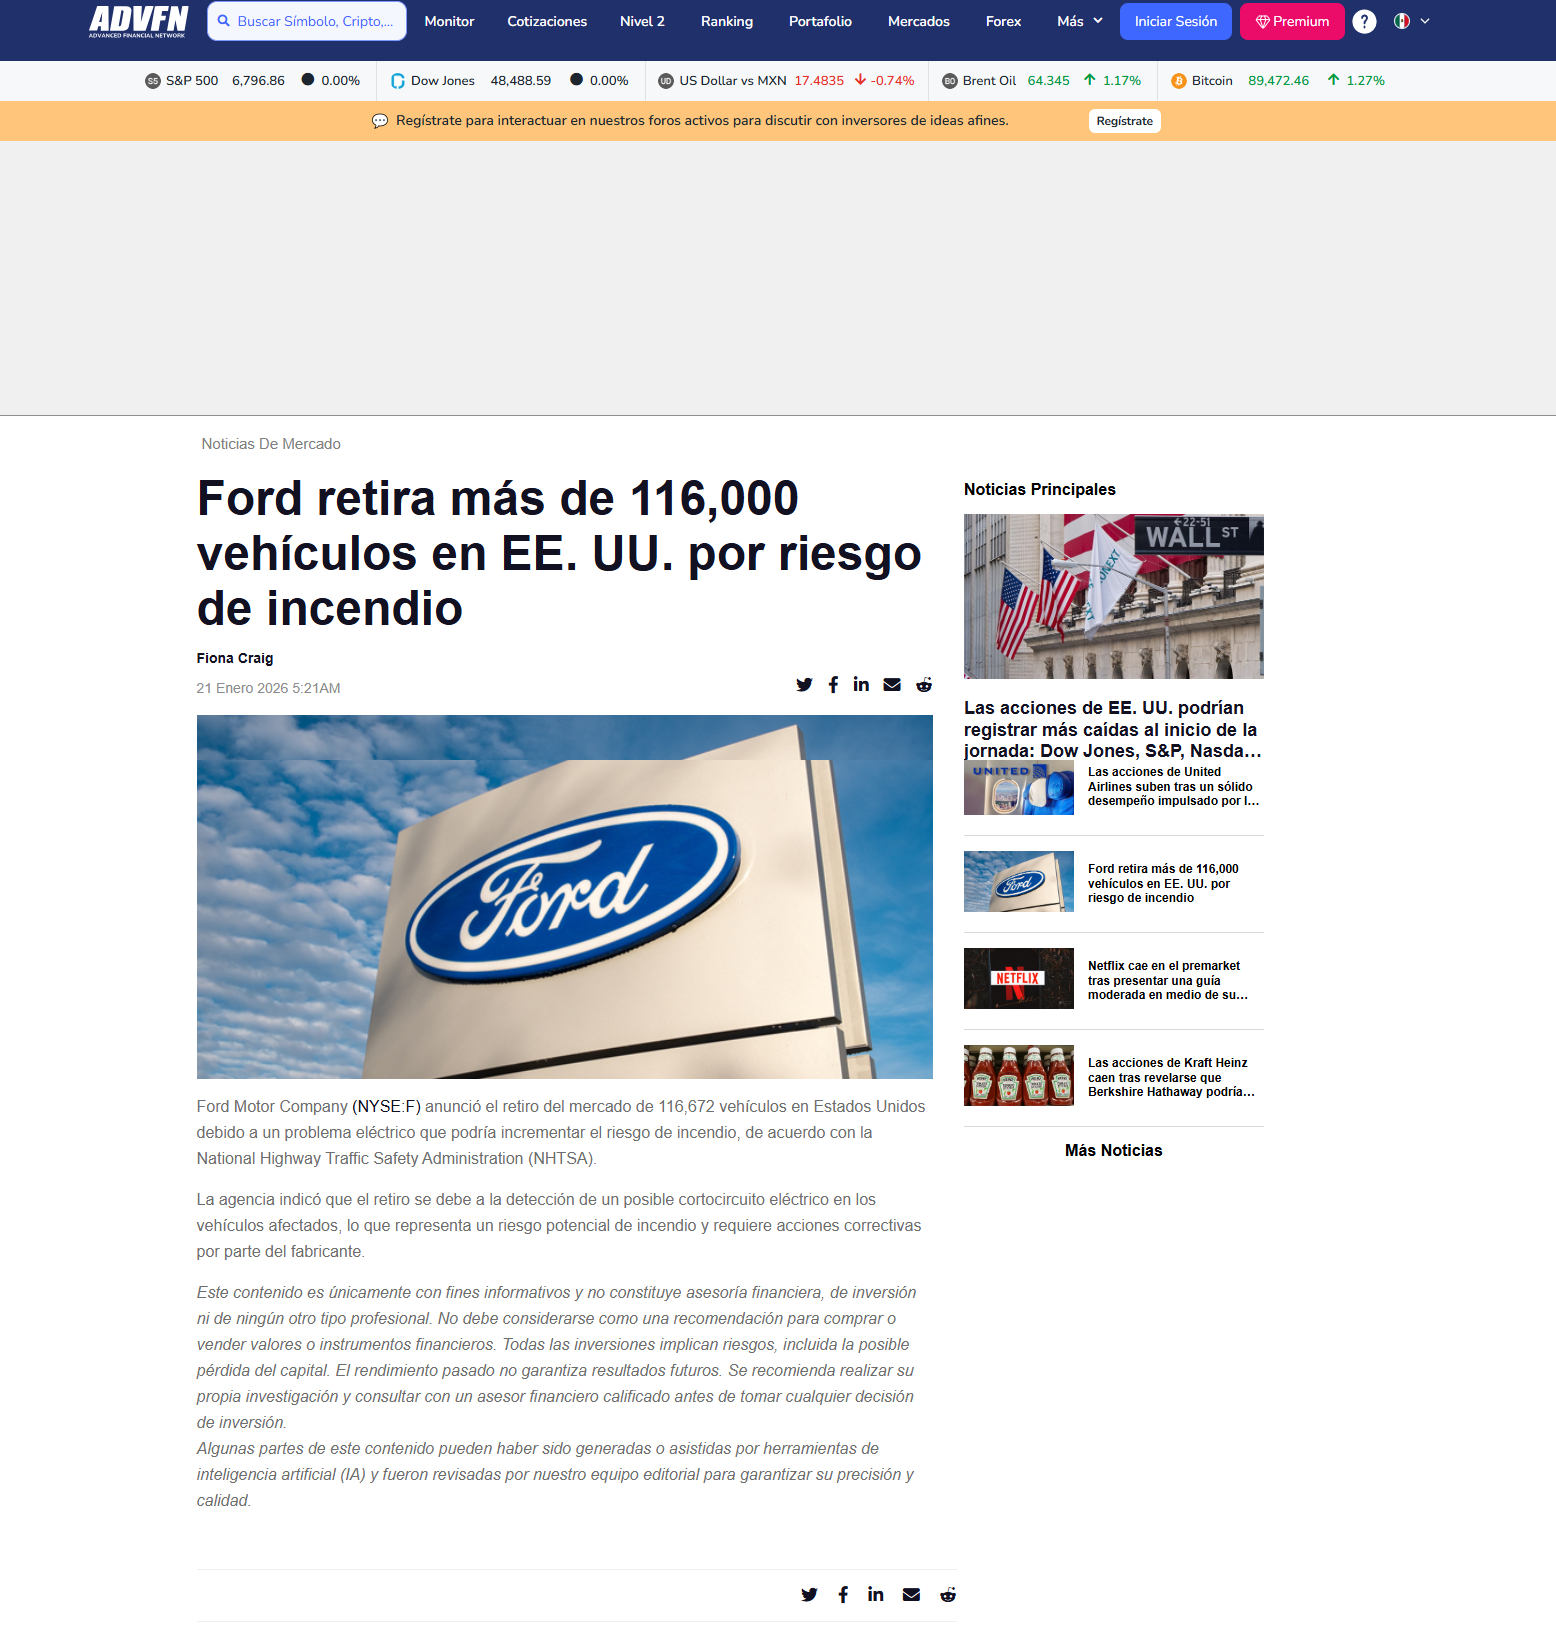Click the Brent Oil ticker icon

[950, 81]
